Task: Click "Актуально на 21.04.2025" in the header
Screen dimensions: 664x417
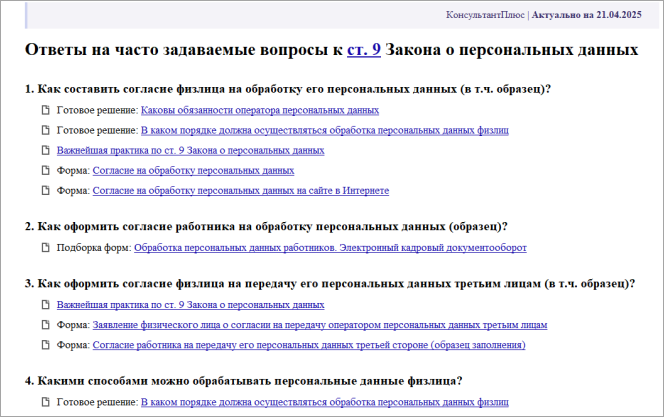Action: point(587,15)
